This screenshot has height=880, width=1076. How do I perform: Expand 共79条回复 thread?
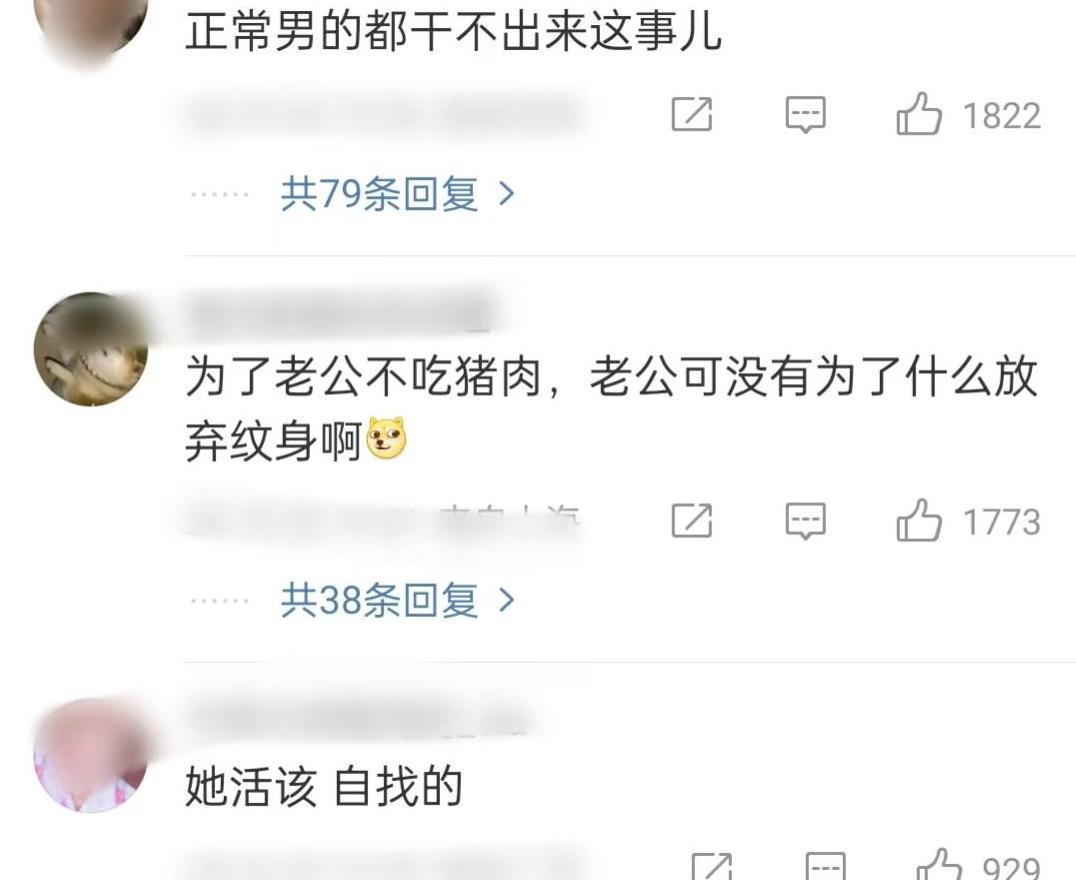[397, 194]
